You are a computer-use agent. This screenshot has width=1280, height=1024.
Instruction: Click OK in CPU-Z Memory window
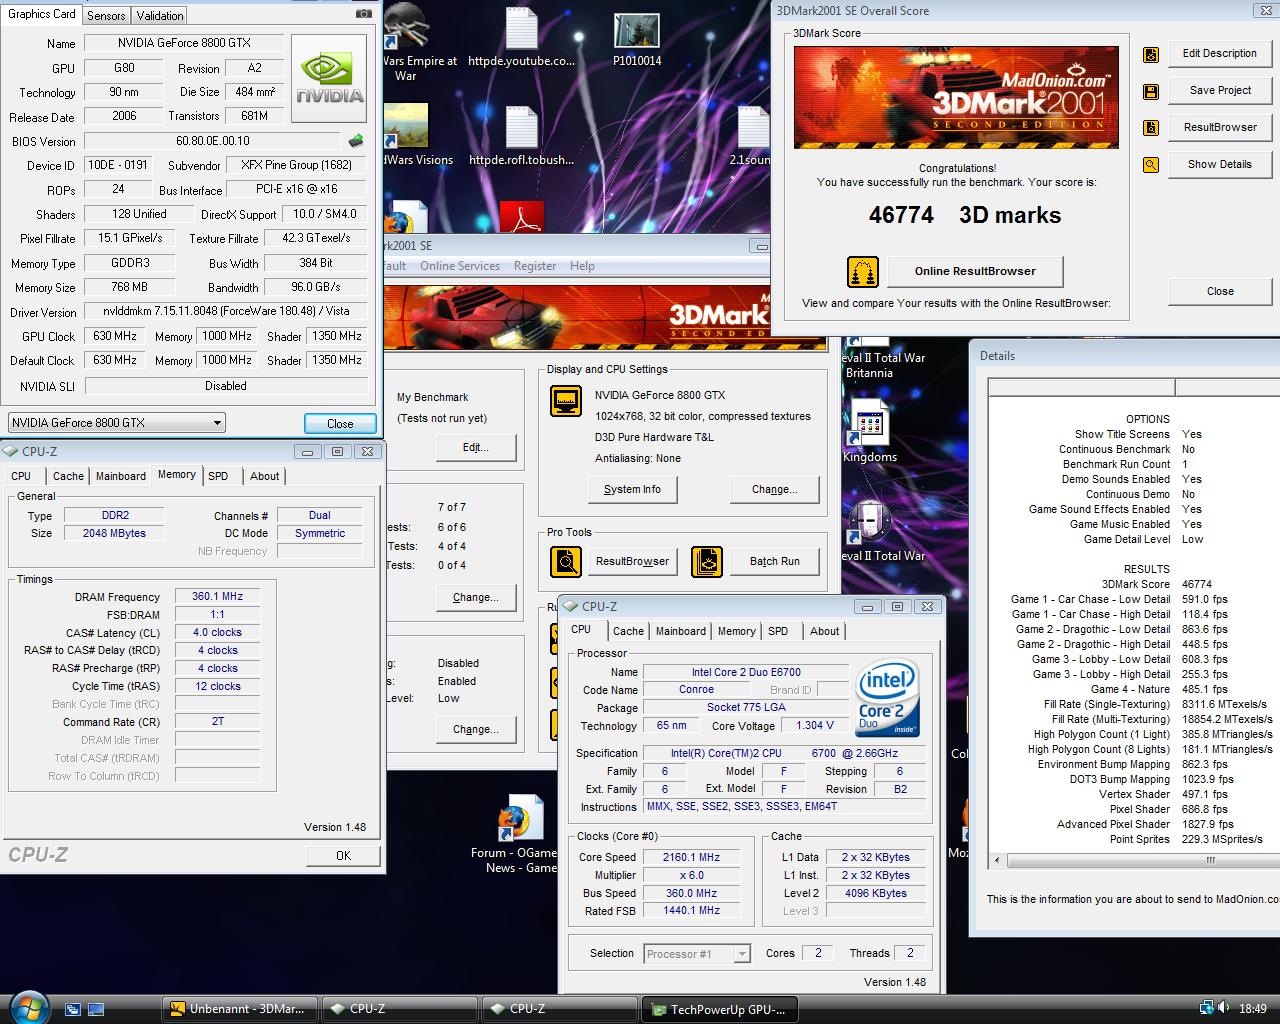[x=343, y=855]
